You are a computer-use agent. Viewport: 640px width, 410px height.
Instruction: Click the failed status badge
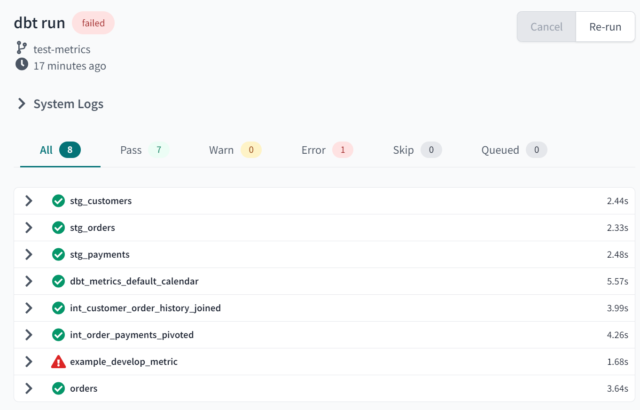click(93, 23)
